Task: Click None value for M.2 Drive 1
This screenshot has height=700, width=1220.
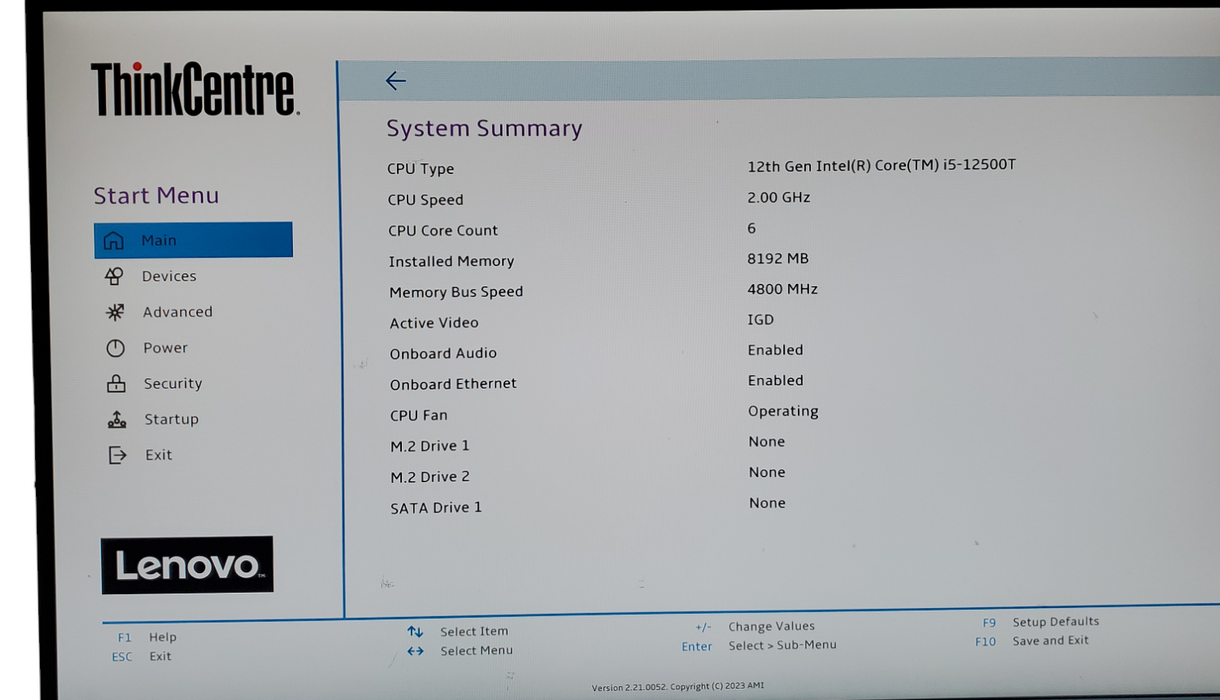Action: [767, 442]
